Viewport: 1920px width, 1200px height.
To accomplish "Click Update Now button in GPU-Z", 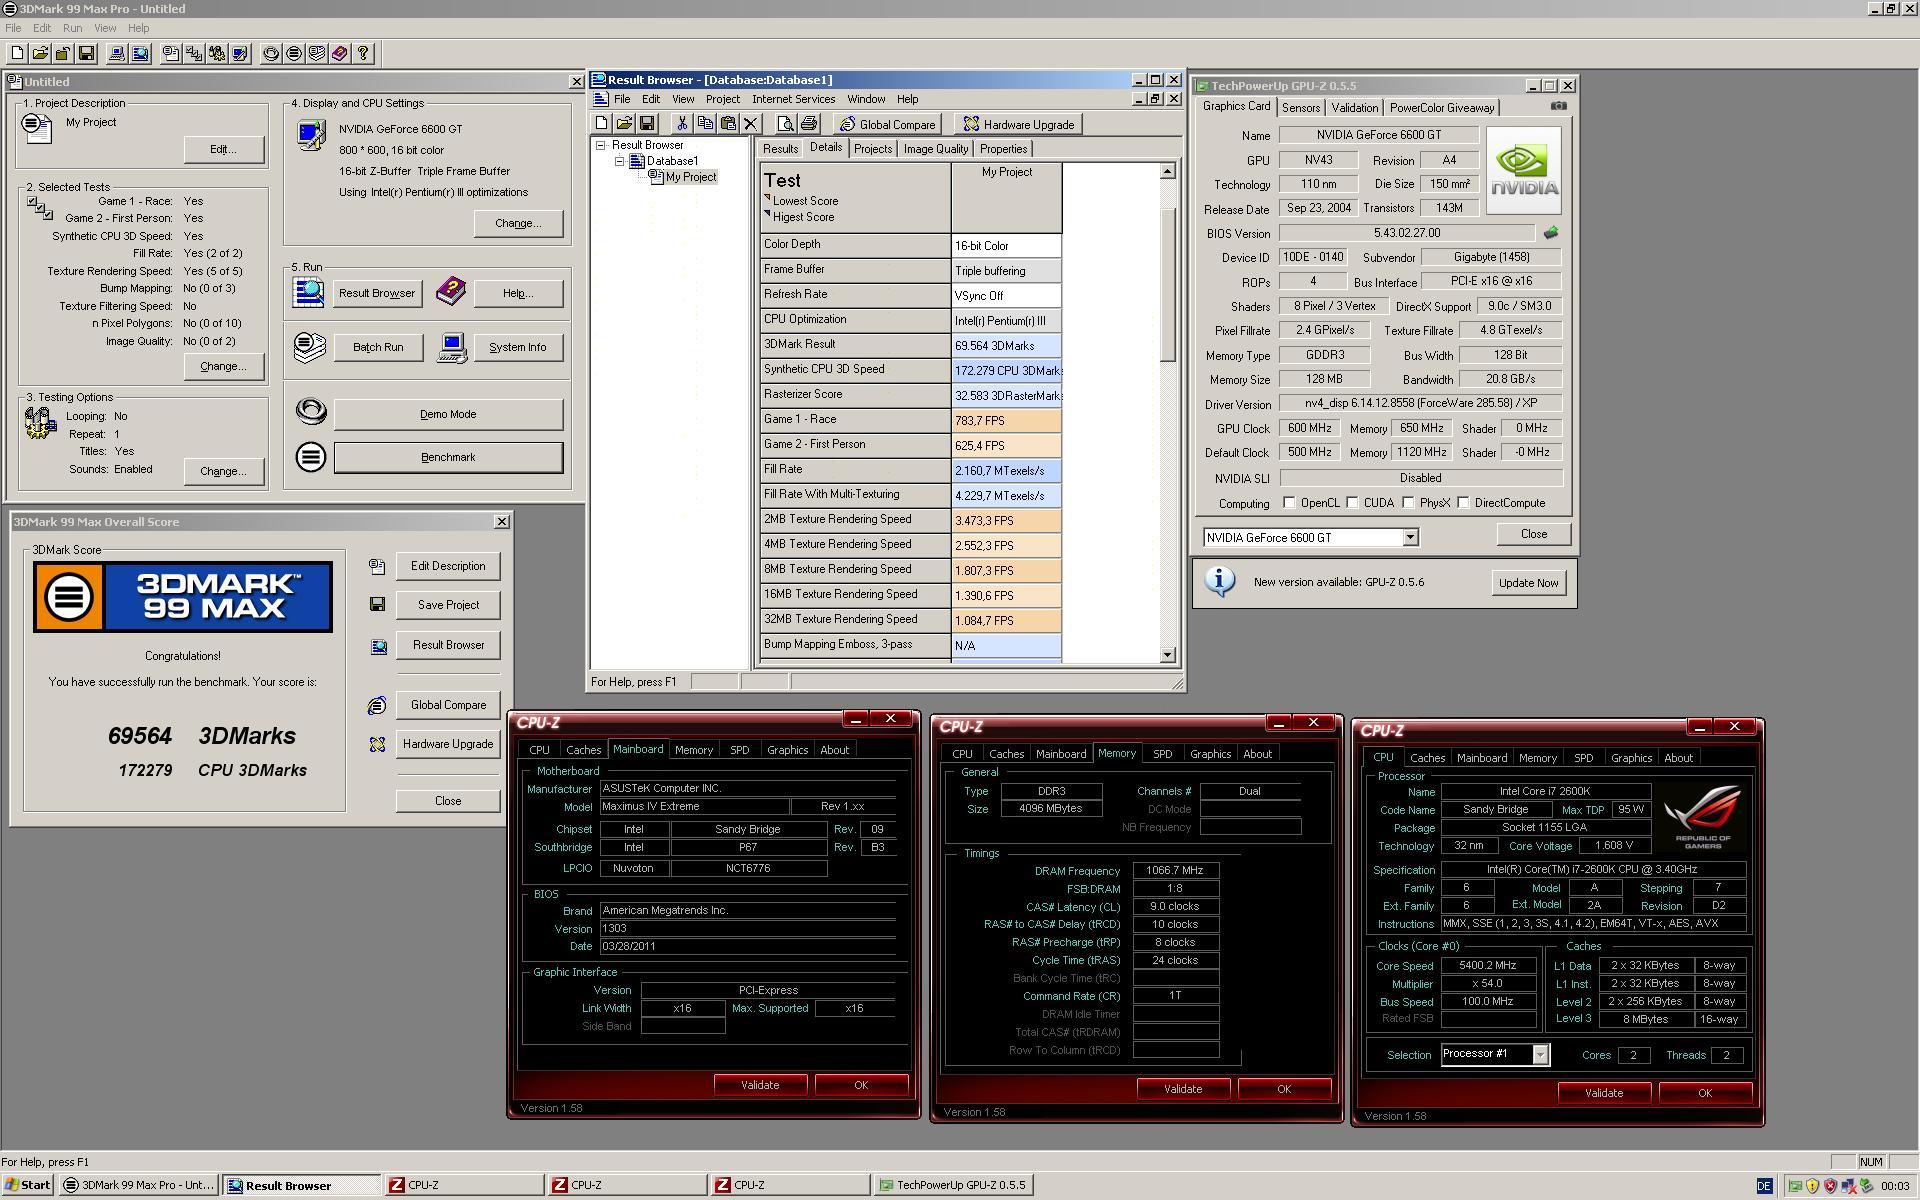I will pyautogui.click(x=1528, y=583).
